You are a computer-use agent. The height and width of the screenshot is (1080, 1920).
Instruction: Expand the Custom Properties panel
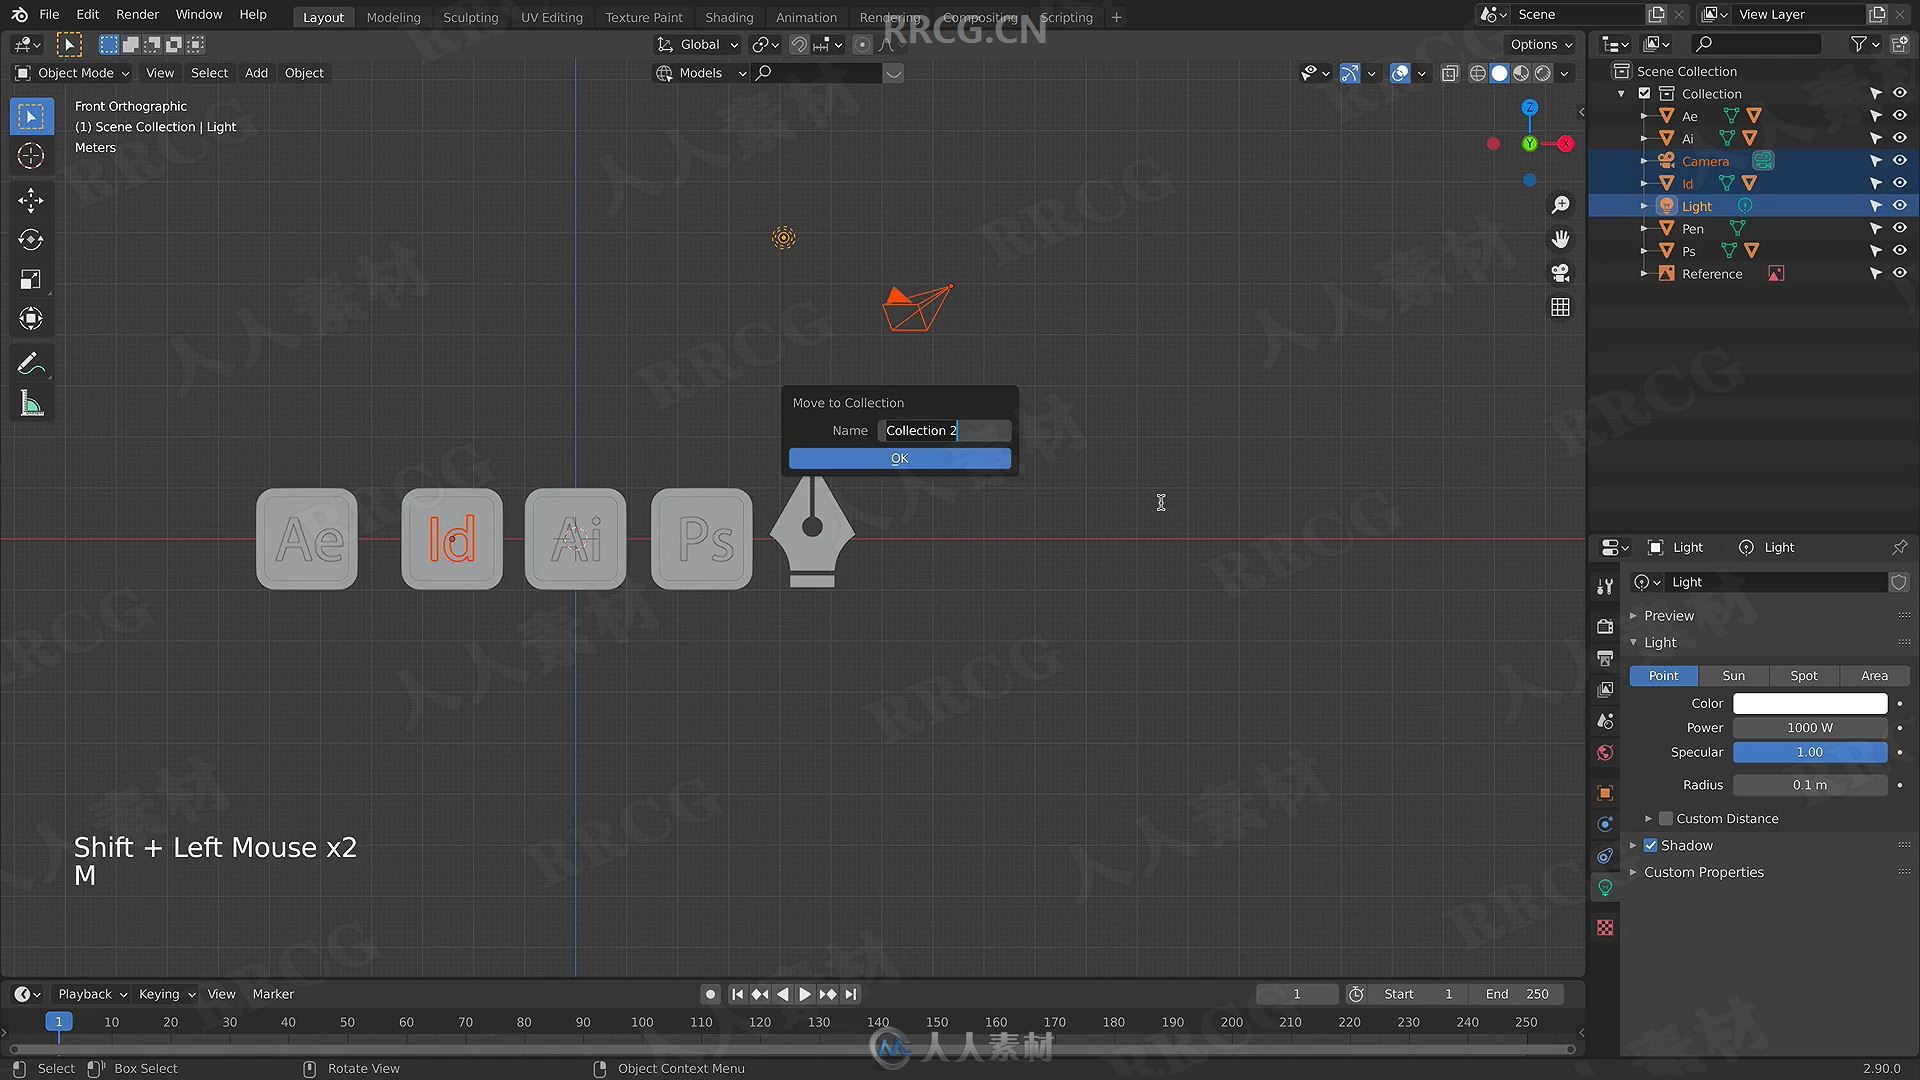(1703, 872)
